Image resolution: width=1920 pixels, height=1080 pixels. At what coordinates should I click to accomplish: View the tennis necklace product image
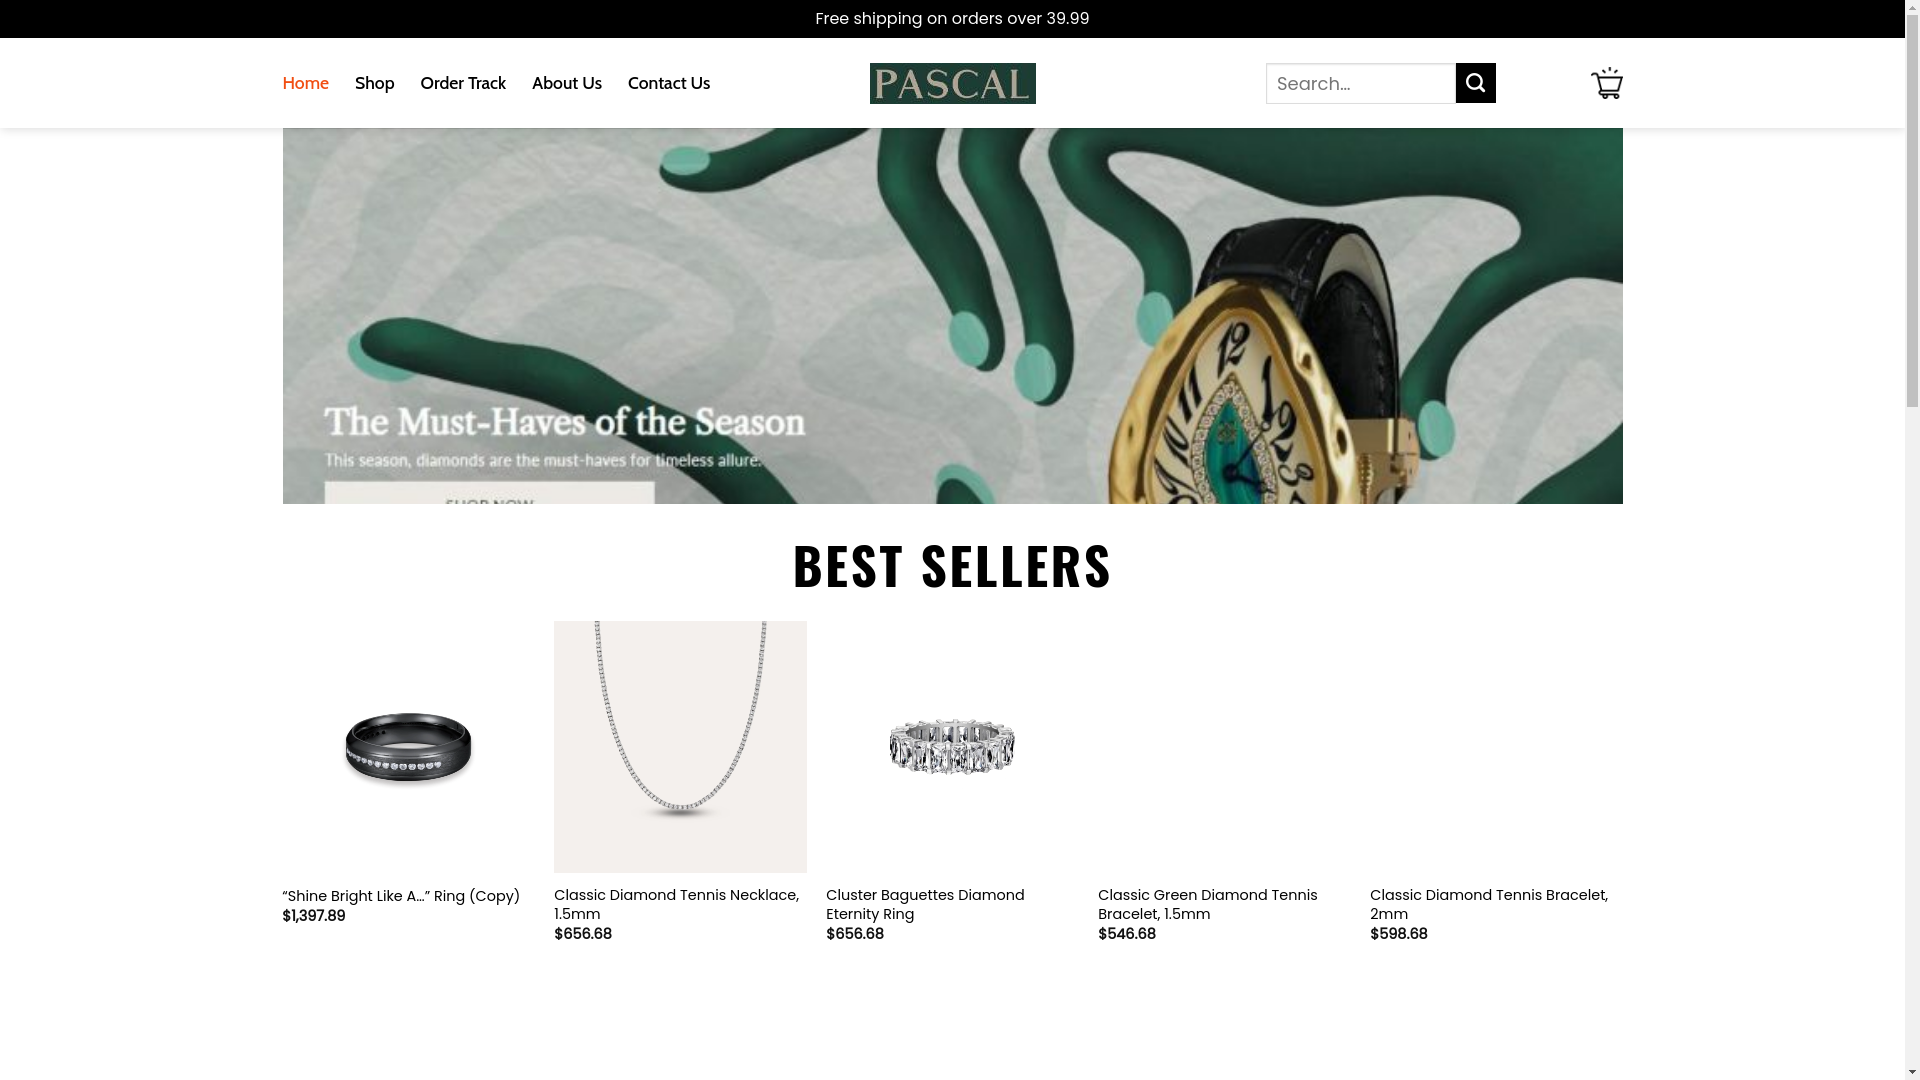pyautogui.click(x=680, y=746)
